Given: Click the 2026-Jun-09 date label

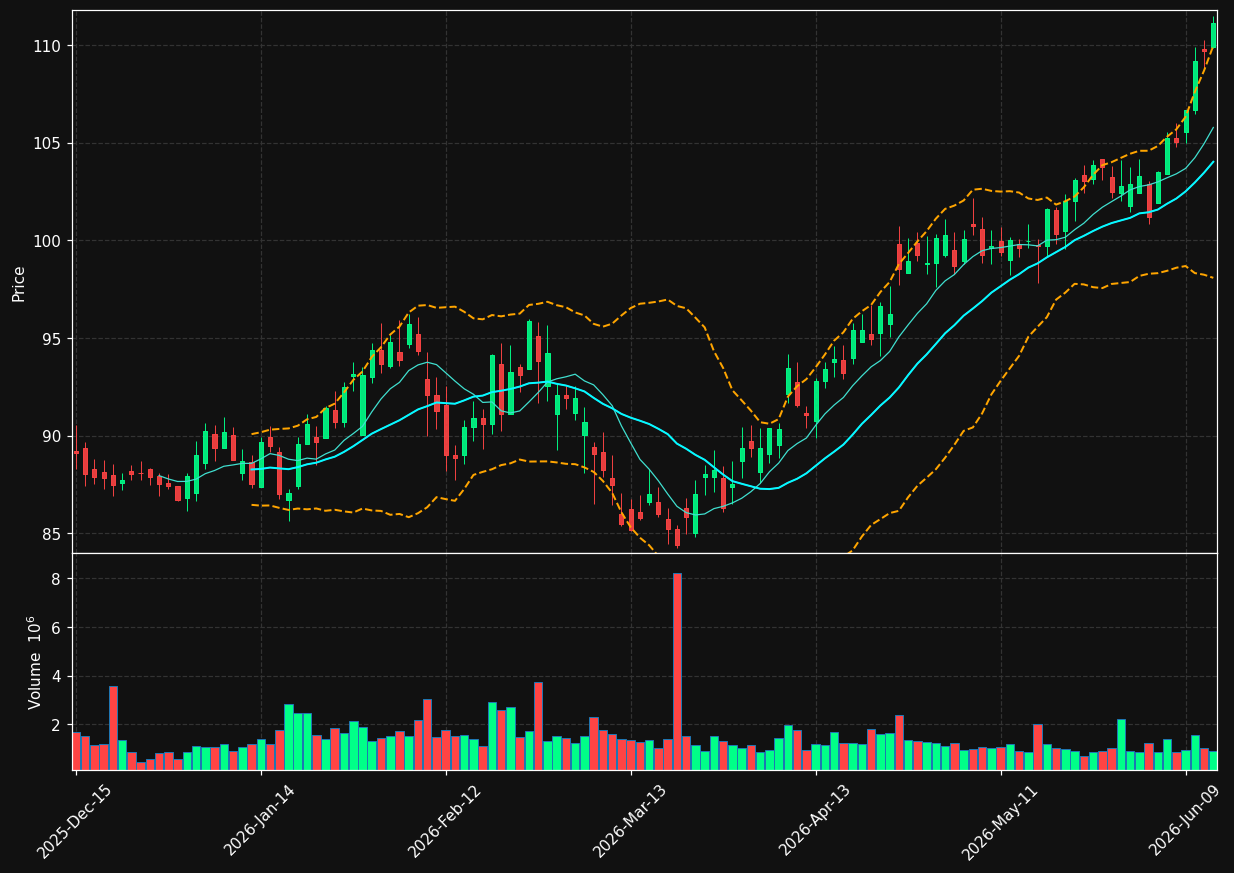Looking at the screenshot, I should (1185, 821).
